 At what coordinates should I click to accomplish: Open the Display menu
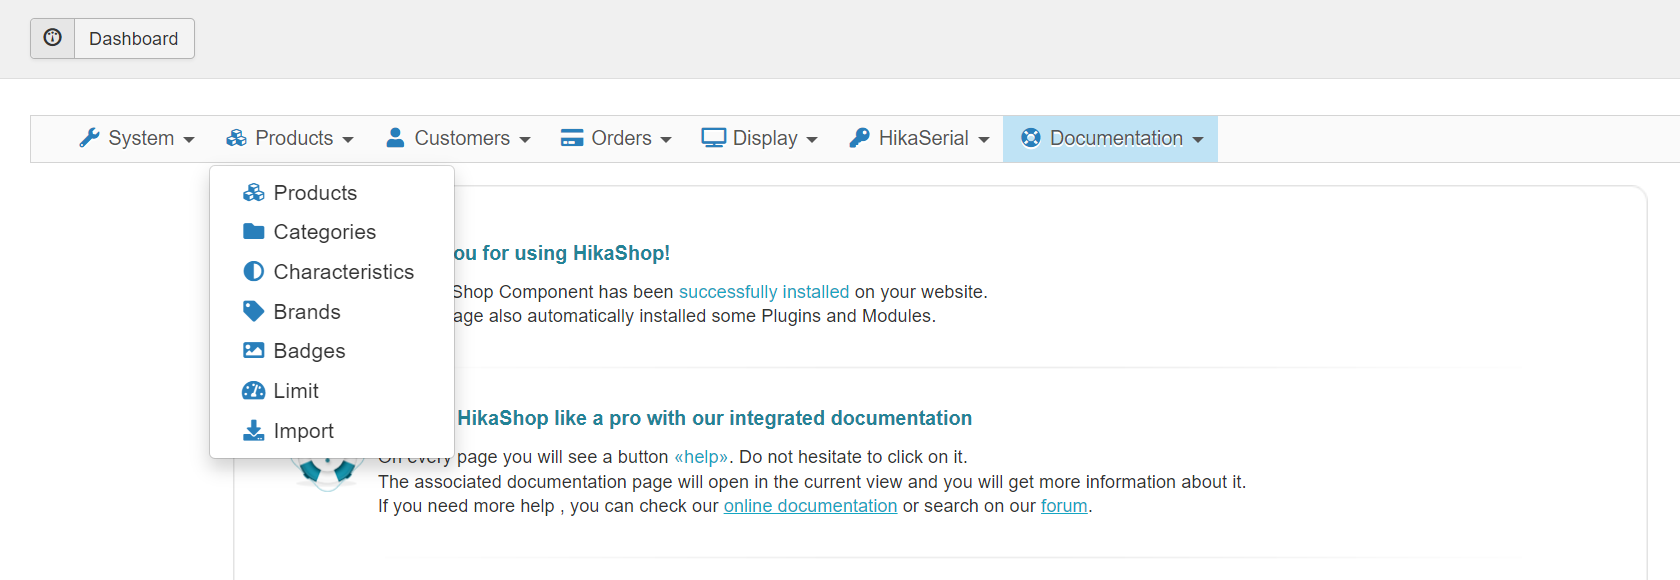coord(759,138)
